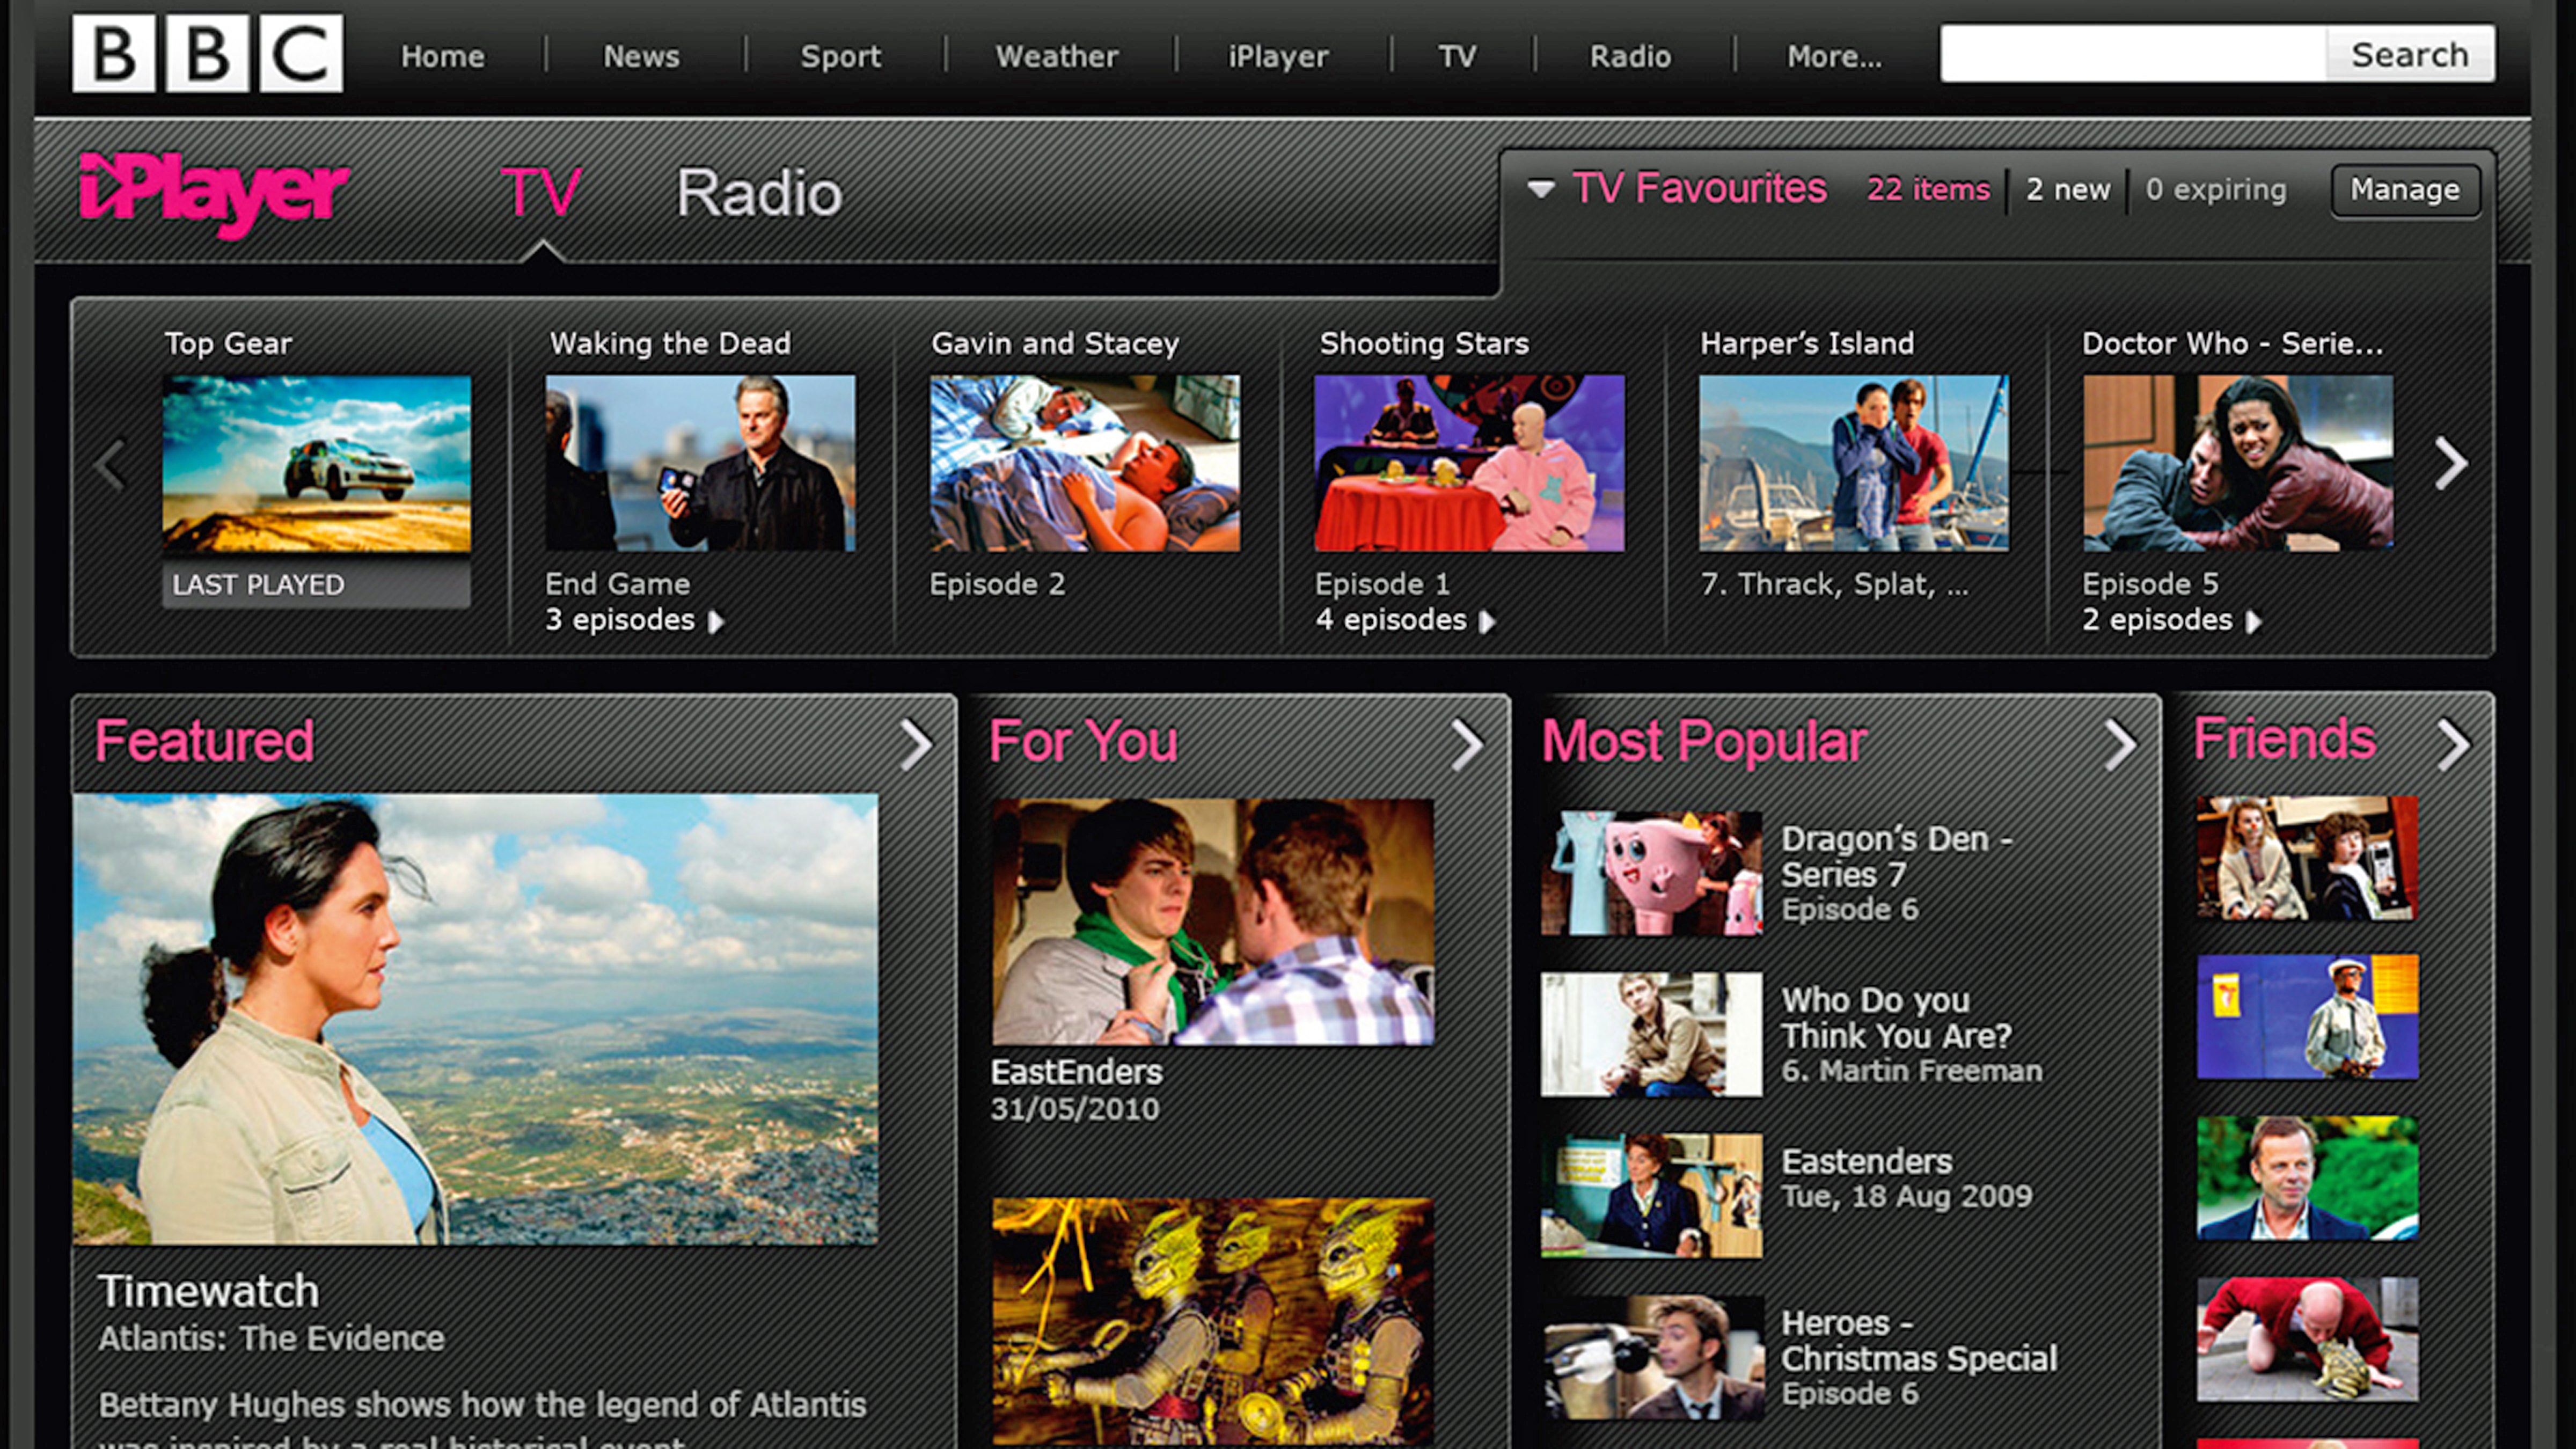Select the TV tab in iPlayer
Image resolution: width=2576 pixels, height=1449 pixels.
[541, 193]
